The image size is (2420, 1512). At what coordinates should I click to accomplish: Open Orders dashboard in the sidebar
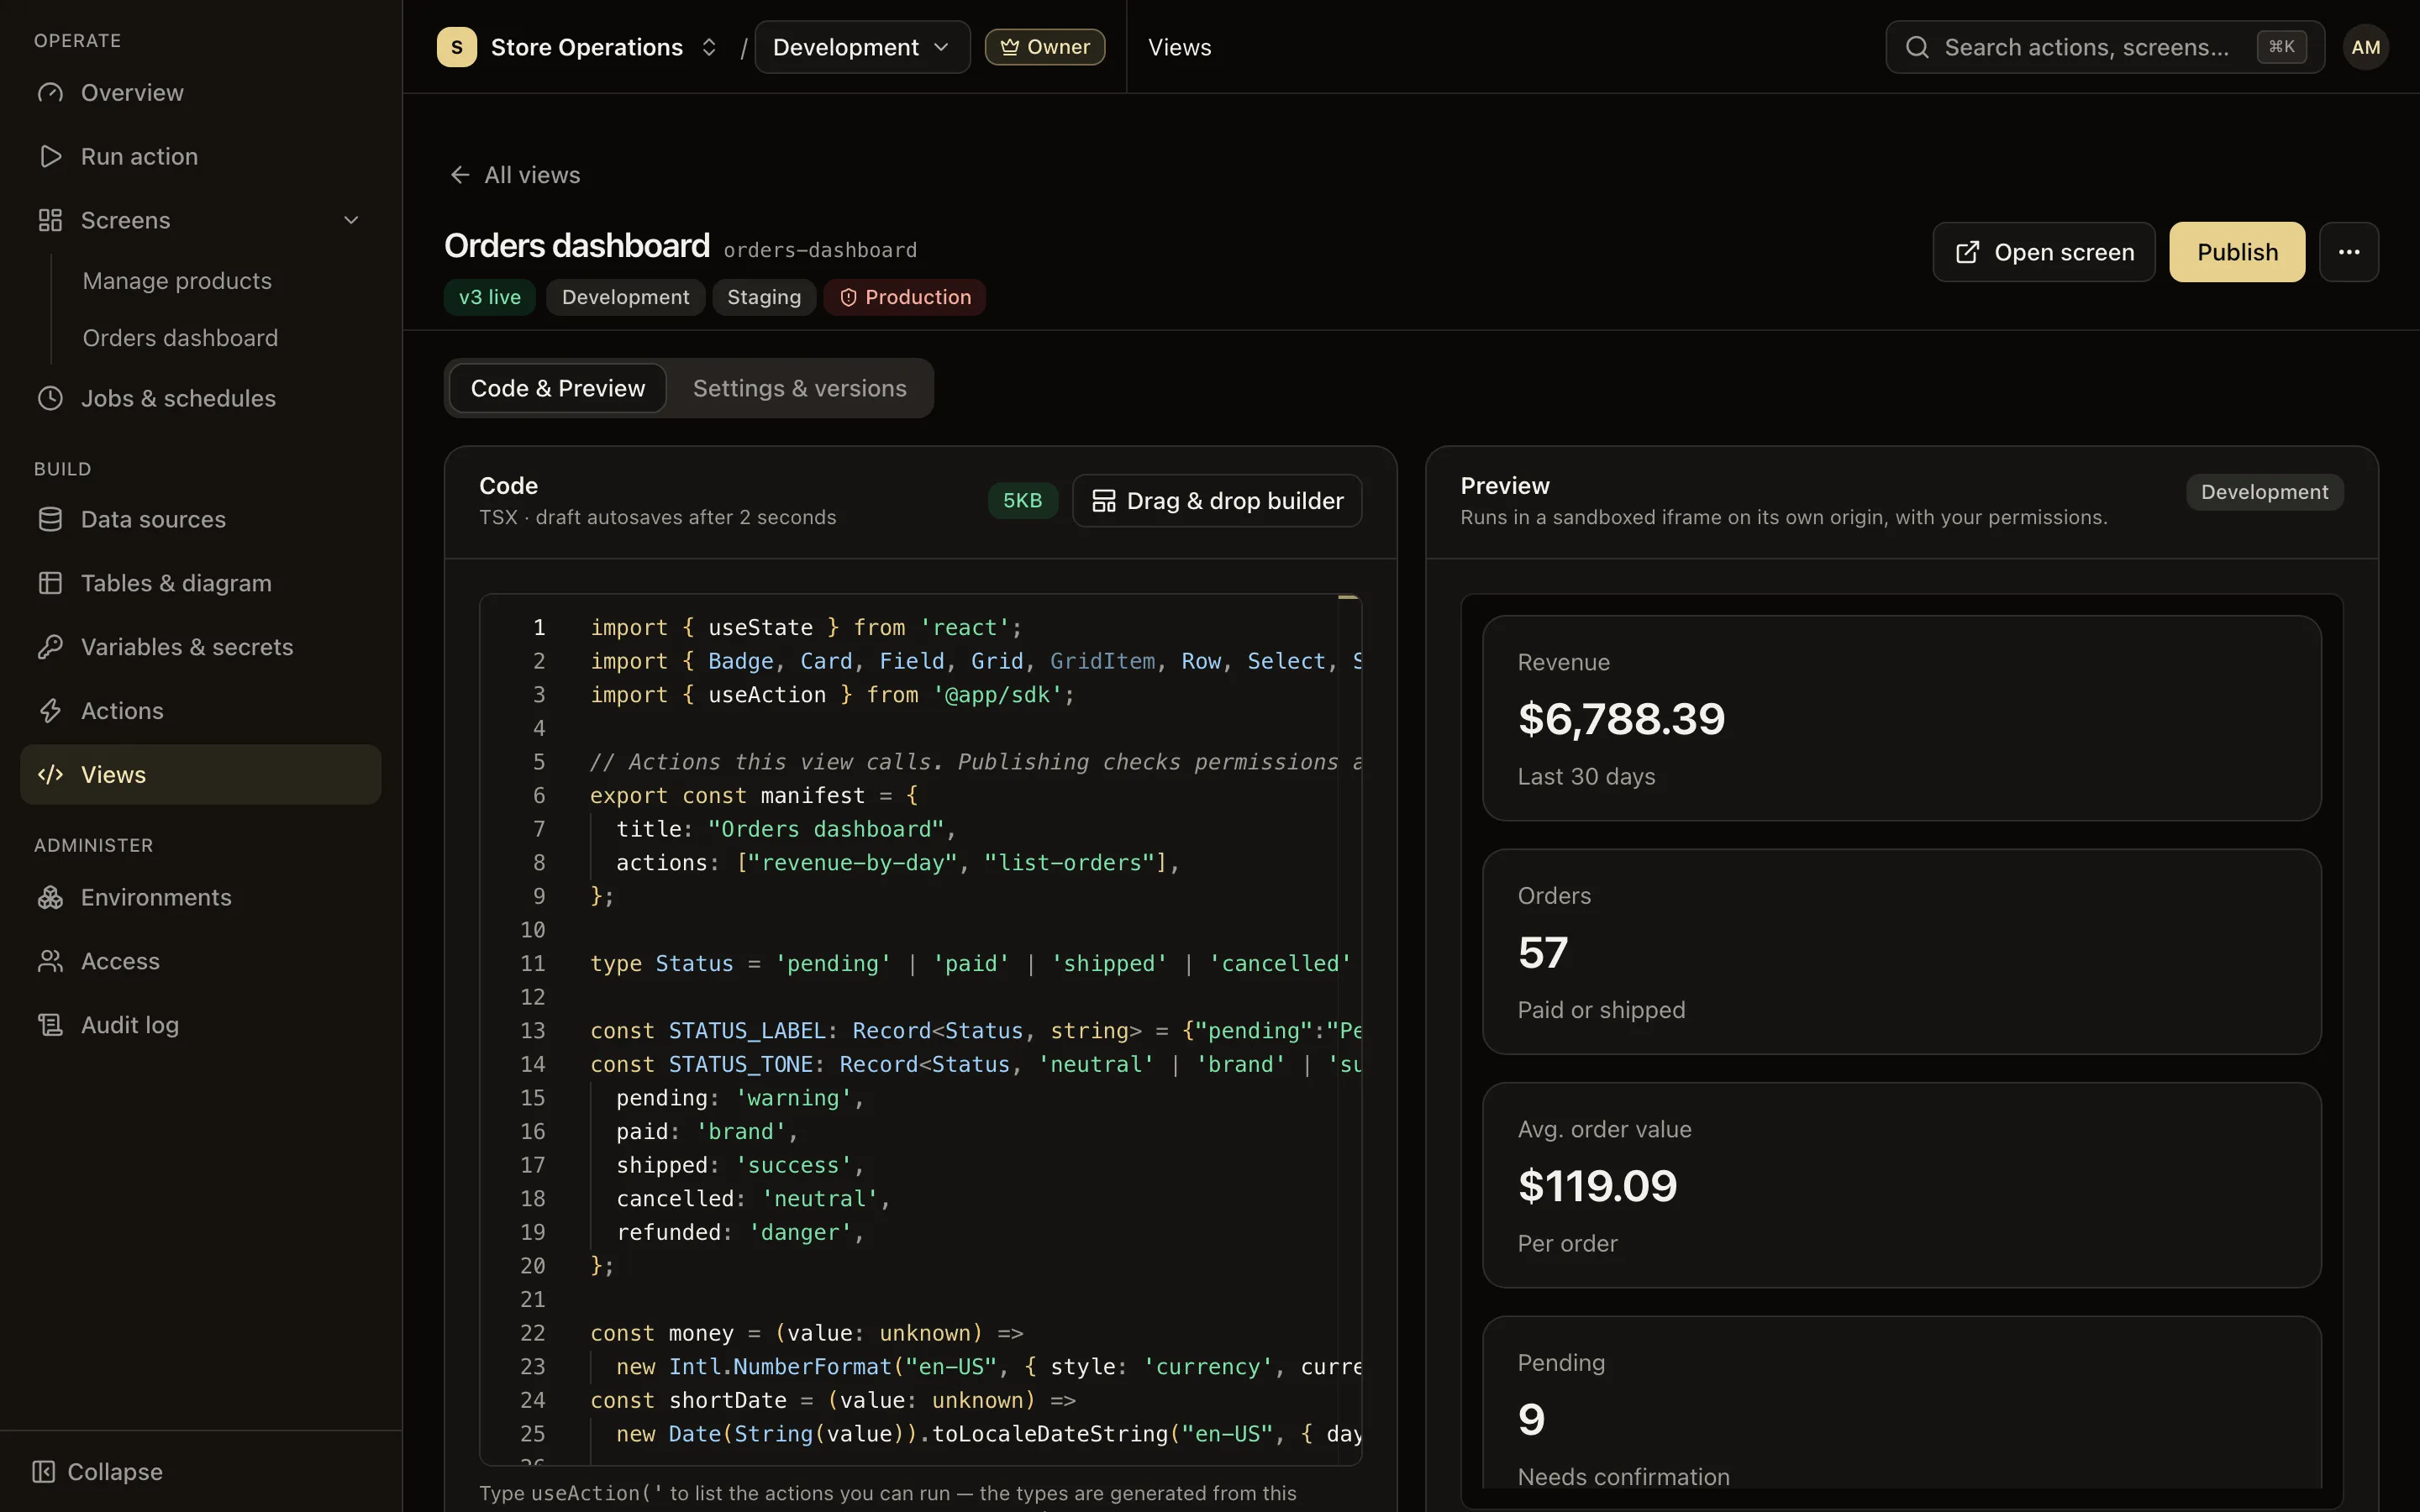(x=180, y=338)
